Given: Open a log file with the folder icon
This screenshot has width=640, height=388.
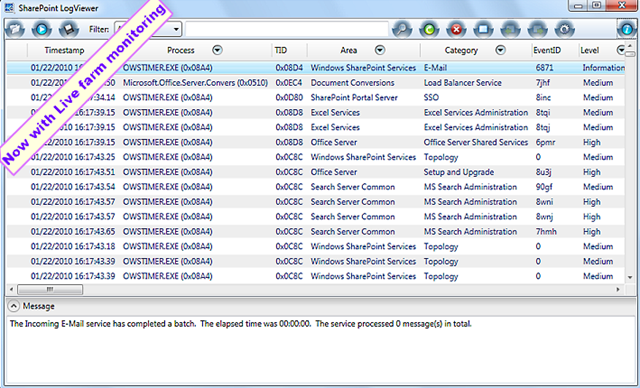Looking at the screenshot, I should coord(15,29).
